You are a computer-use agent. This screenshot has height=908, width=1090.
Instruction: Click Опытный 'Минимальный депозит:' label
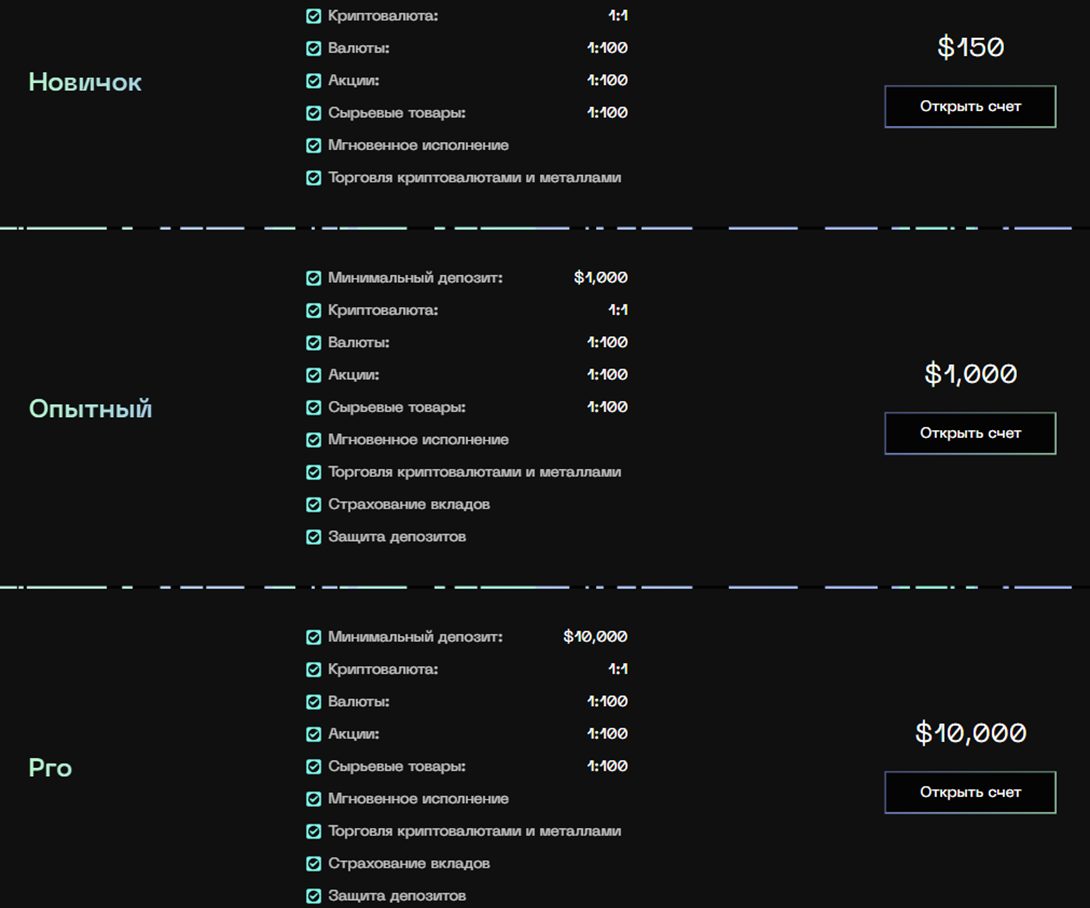pos(415,278)
